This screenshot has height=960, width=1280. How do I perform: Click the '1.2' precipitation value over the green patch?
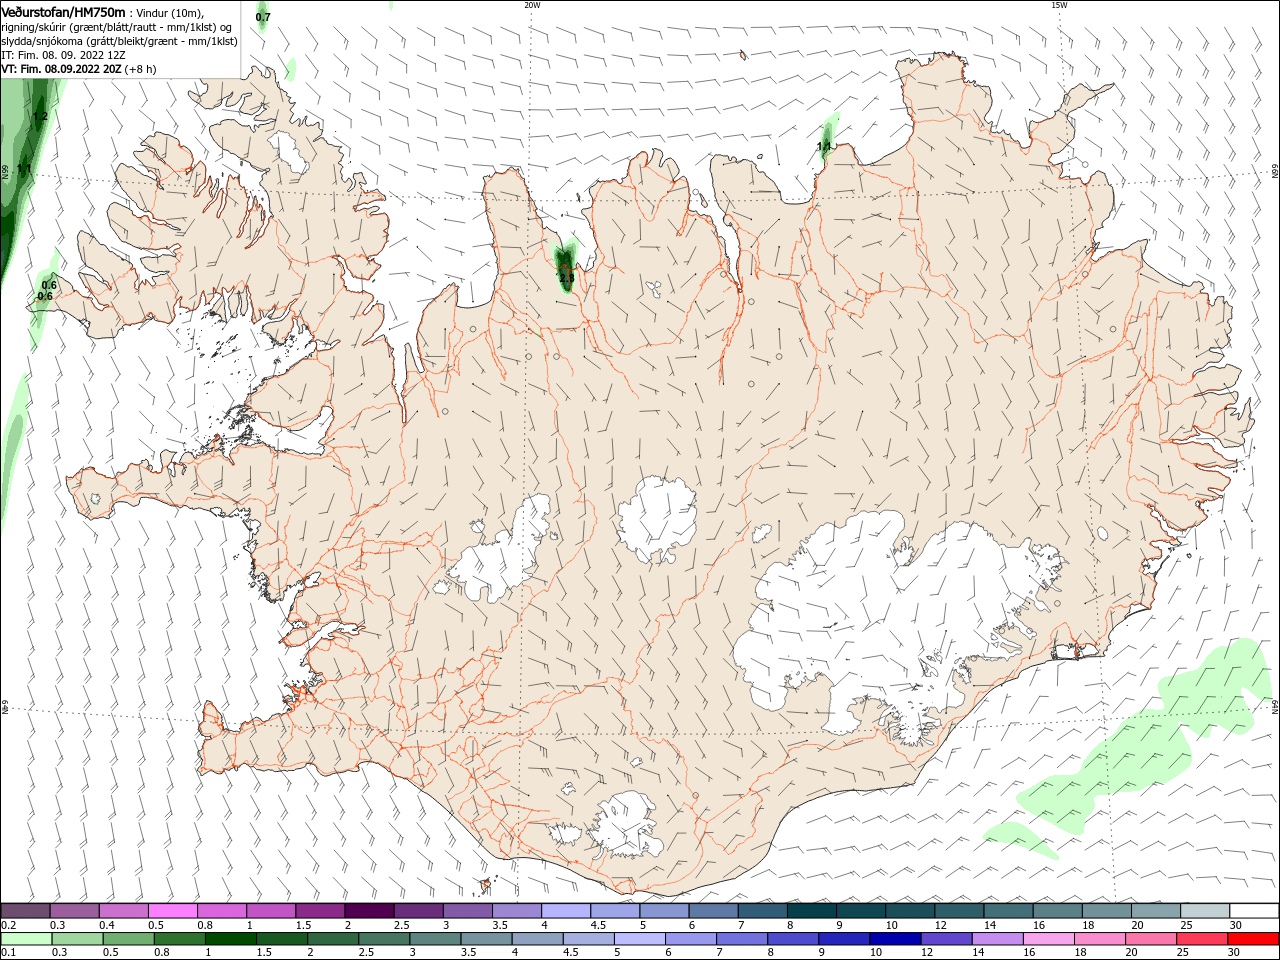pyautogui.click(x=40, y=117)
